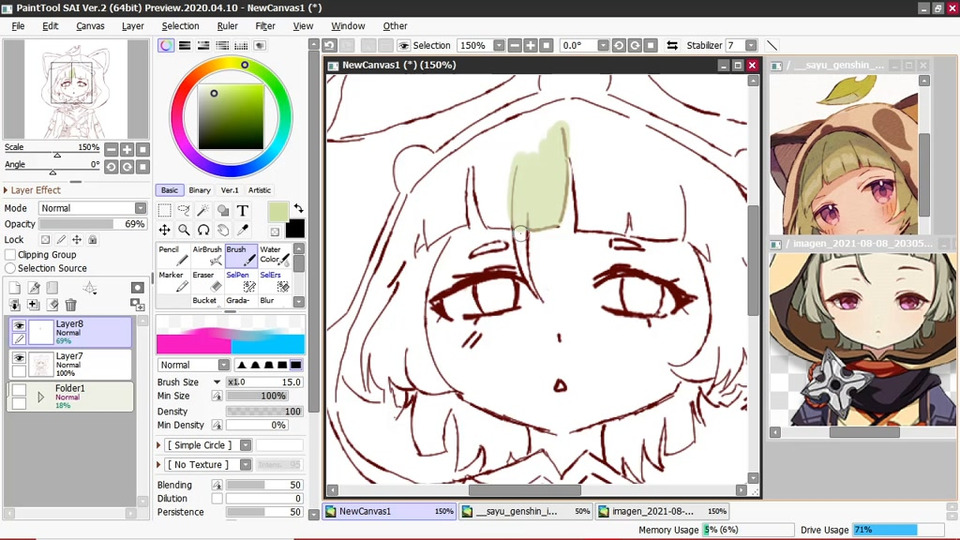The height and width of the screenshot is (540, 960).
Task: Choose the Water Color brush
Action: tap(274, 255)
